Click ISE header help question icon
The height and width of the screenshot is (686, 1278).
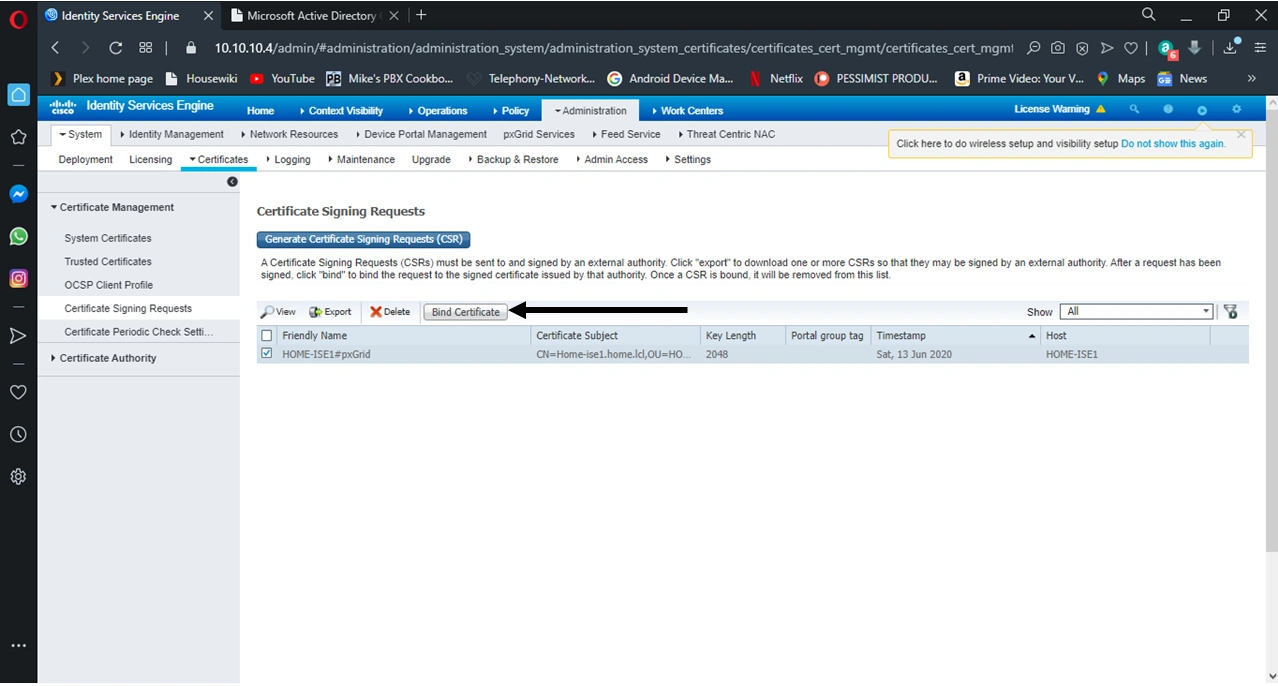click(1168, 109)
